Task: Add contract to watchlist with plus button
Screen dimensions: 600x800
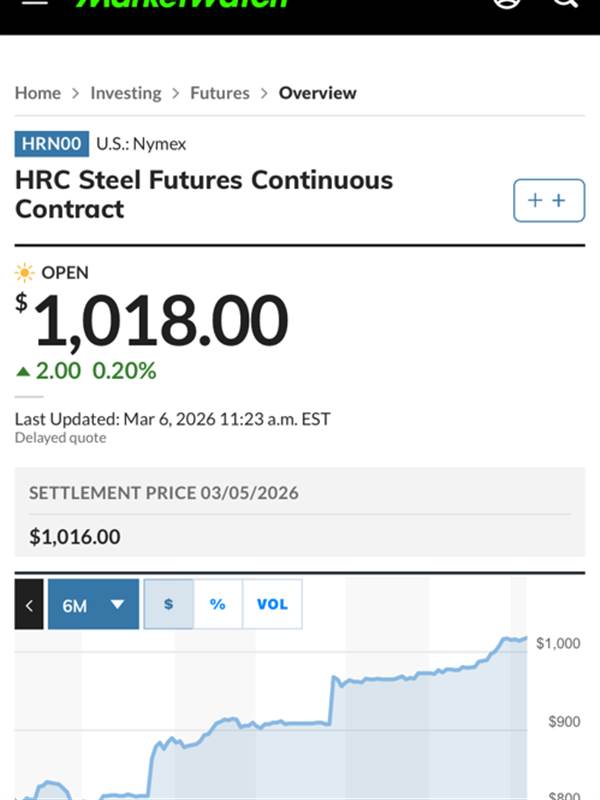Action: (548, 200)
